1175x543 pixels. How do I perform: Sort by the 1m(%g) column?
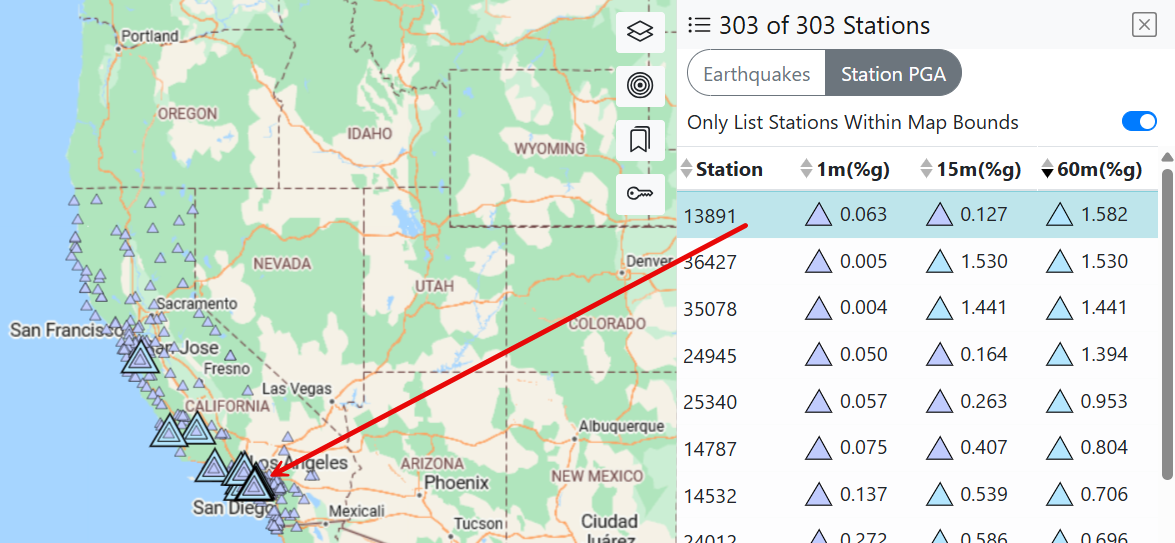[845, 169]
